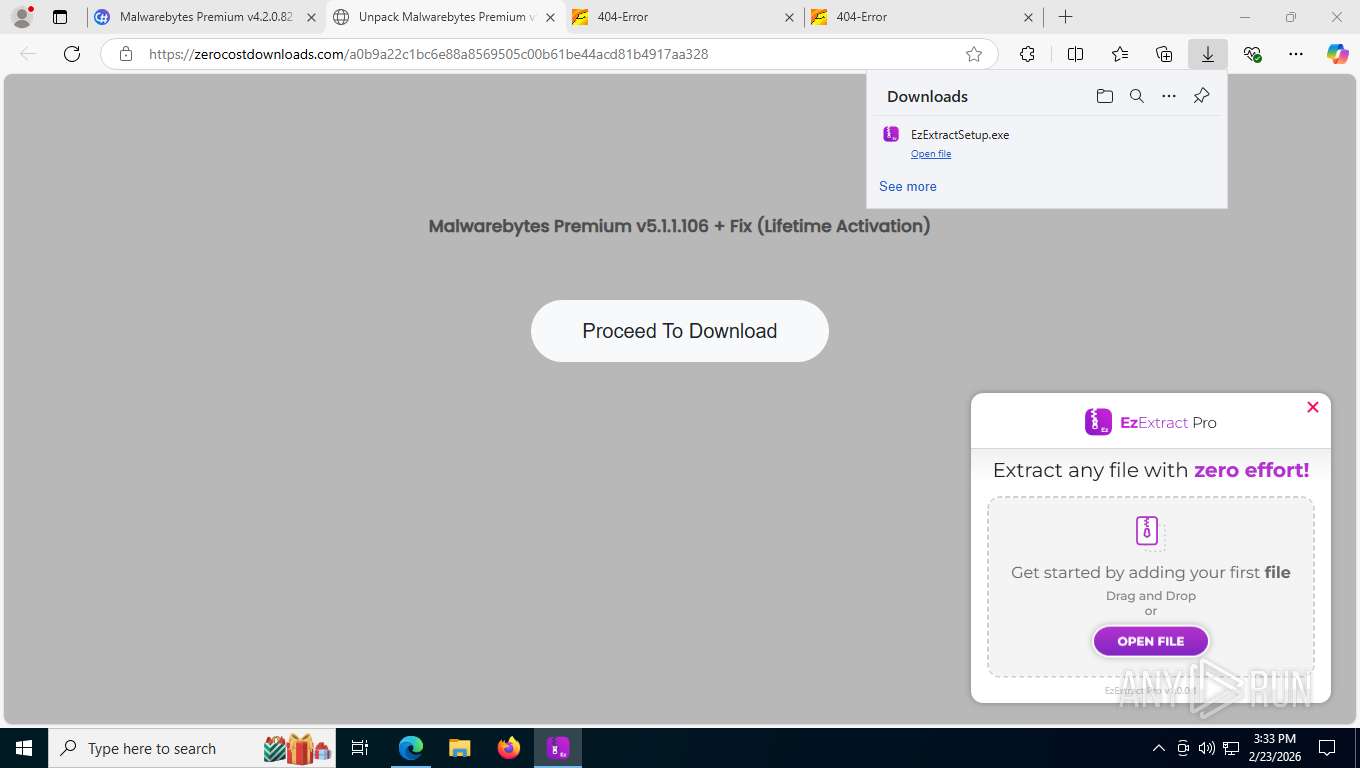Open Copilot sidebar
The height and width of the screenshot is (768, 1360).
tap(1338, 54)
